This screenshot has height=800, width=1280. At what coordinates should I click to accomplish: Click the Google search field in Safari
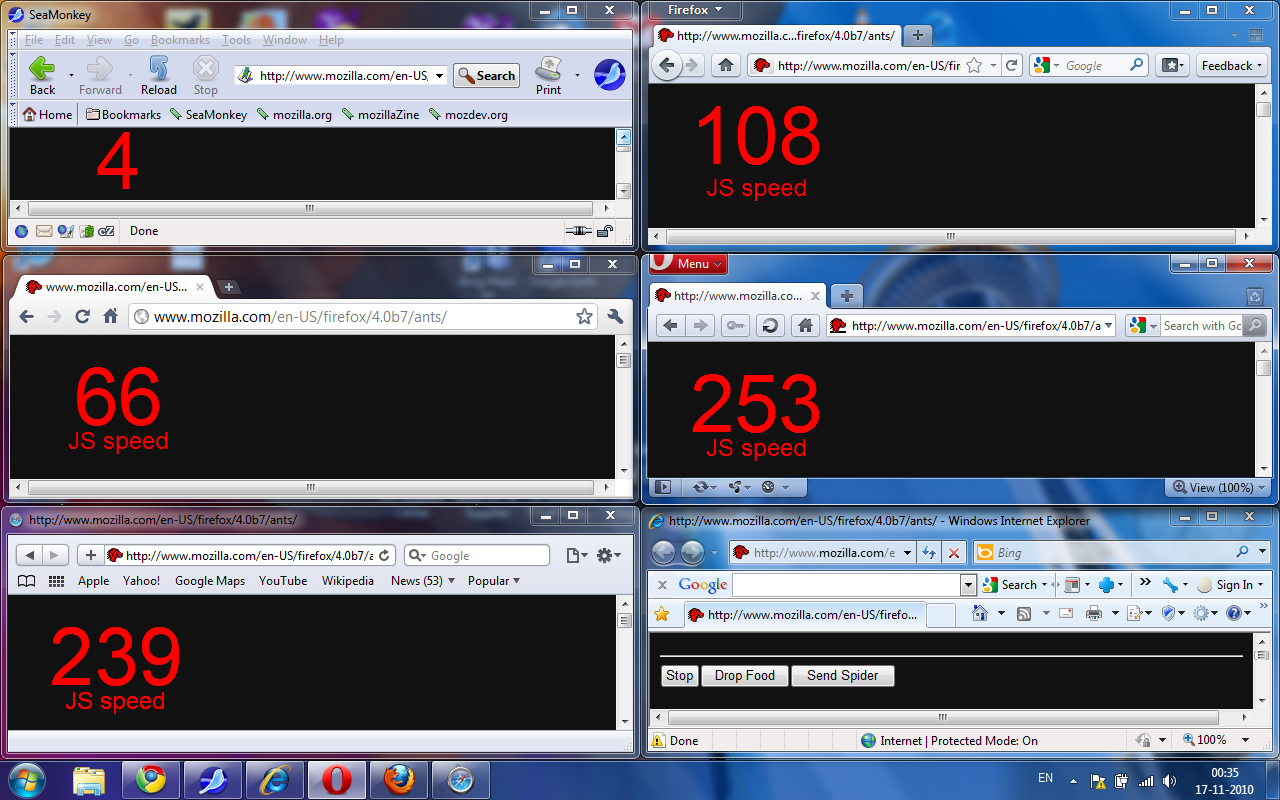click(477, 555)
